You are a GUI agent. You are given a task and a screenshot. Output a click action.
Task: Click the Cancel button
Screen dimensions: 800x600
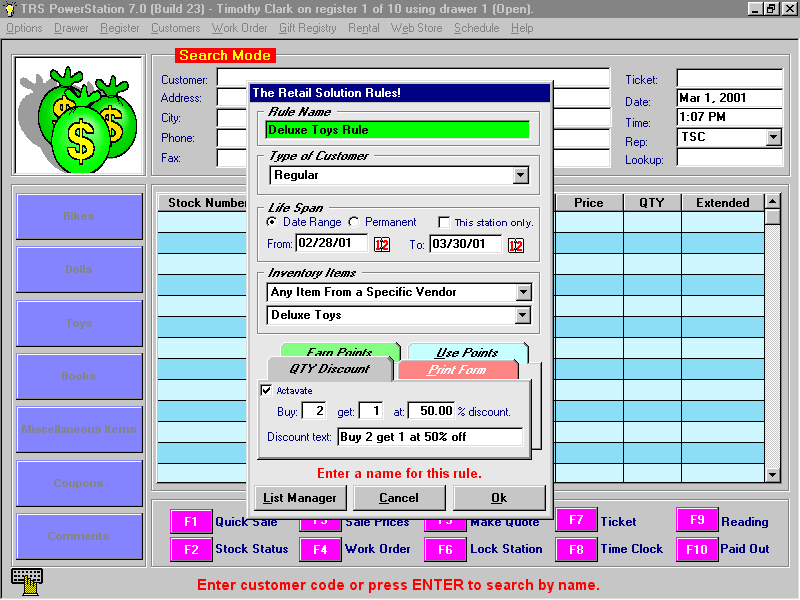(x=399, y=498)
